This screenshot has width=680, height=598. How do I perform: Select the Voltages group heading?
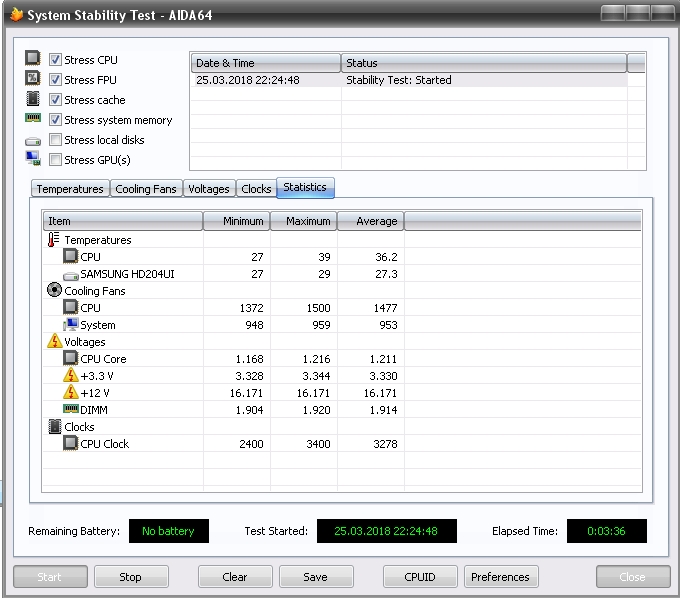pyautogui.click(x=85, y=342)
